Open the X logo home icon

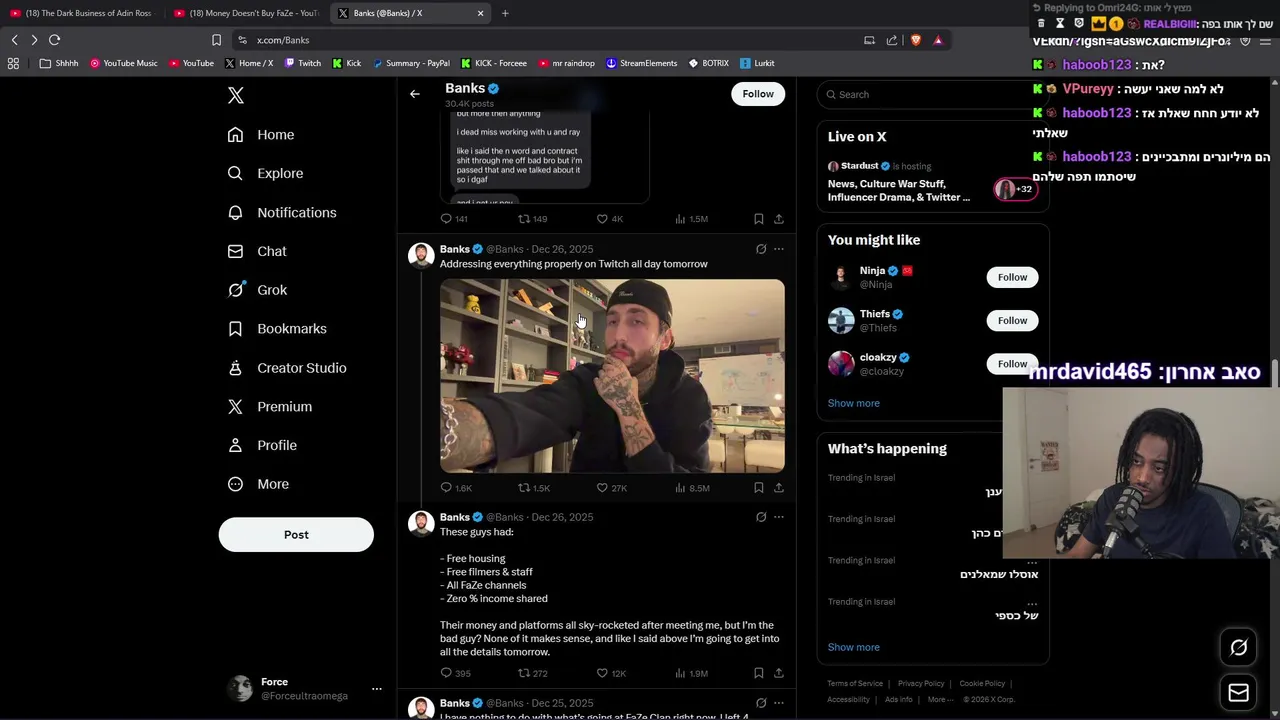(x=236, y=95)
